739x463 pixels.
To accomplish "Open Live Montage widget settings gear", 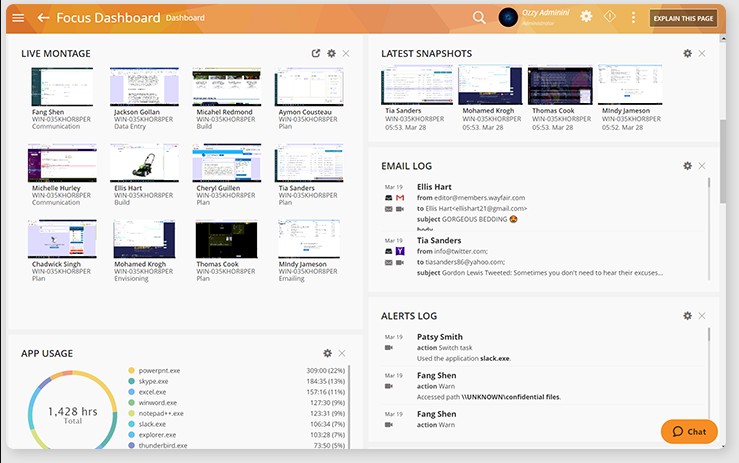I will click(x=331, y=53).
